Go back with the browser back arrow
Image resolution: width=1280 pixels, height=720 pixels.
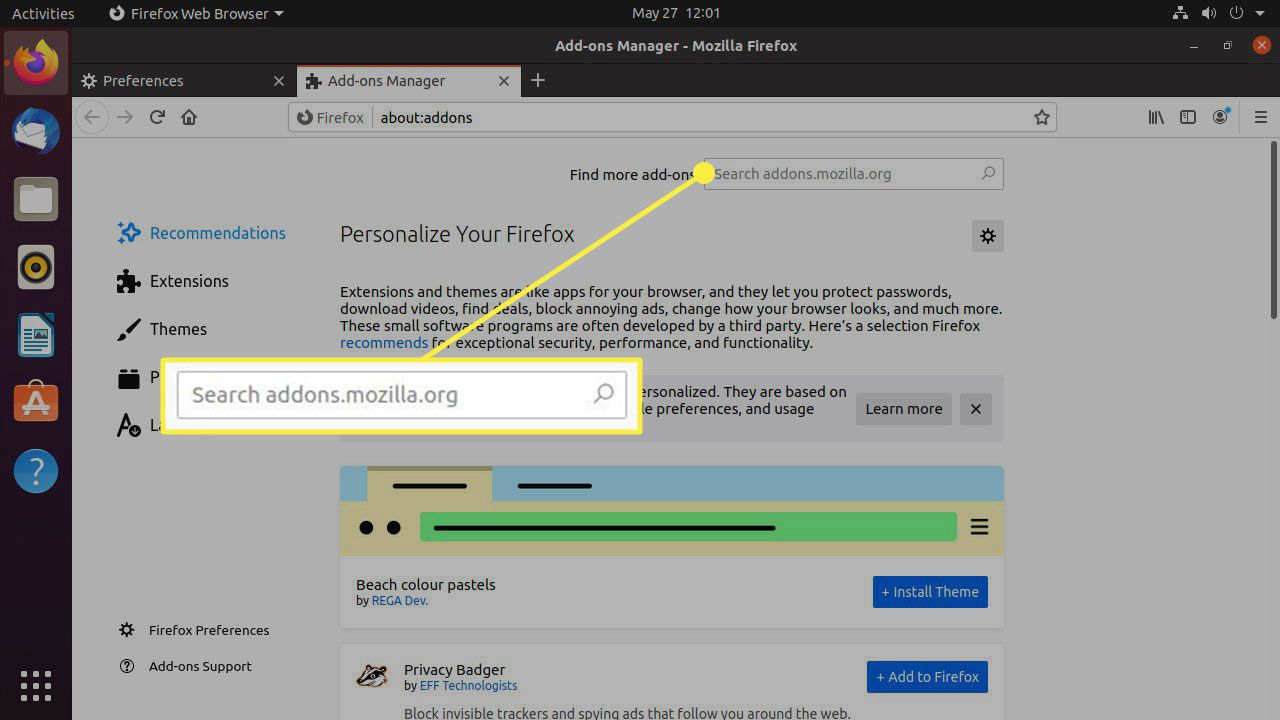(92, 117)
